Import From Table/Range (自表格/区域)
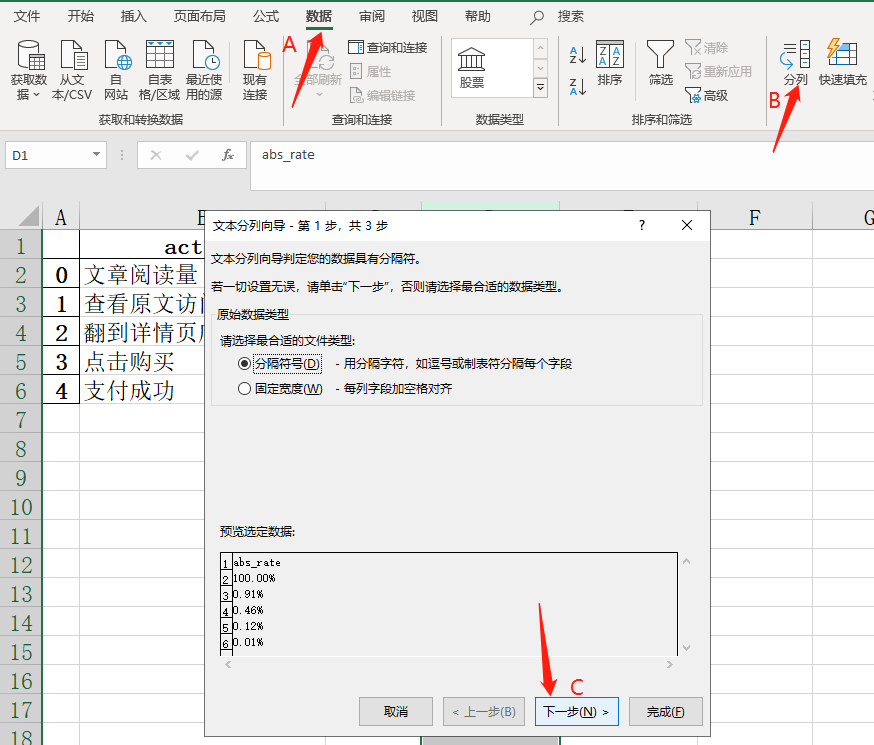This screenshot has width=874, height=745. 159,70
